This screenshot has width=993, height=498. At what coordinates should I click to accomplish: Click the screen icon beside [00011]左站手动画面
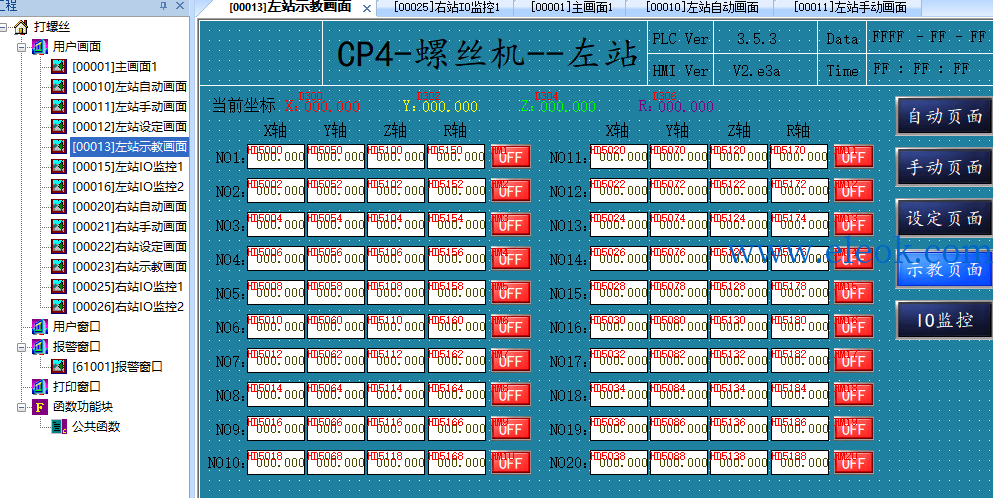point(59,106)
